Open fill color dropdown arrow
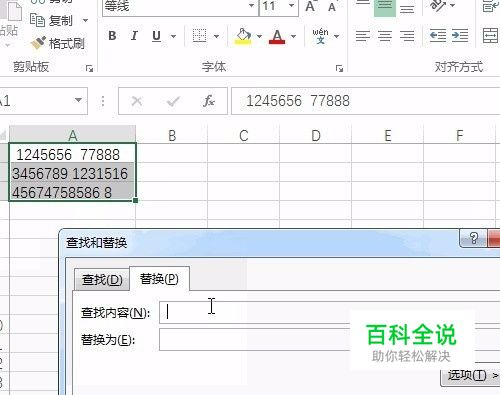 pos(259,36)
